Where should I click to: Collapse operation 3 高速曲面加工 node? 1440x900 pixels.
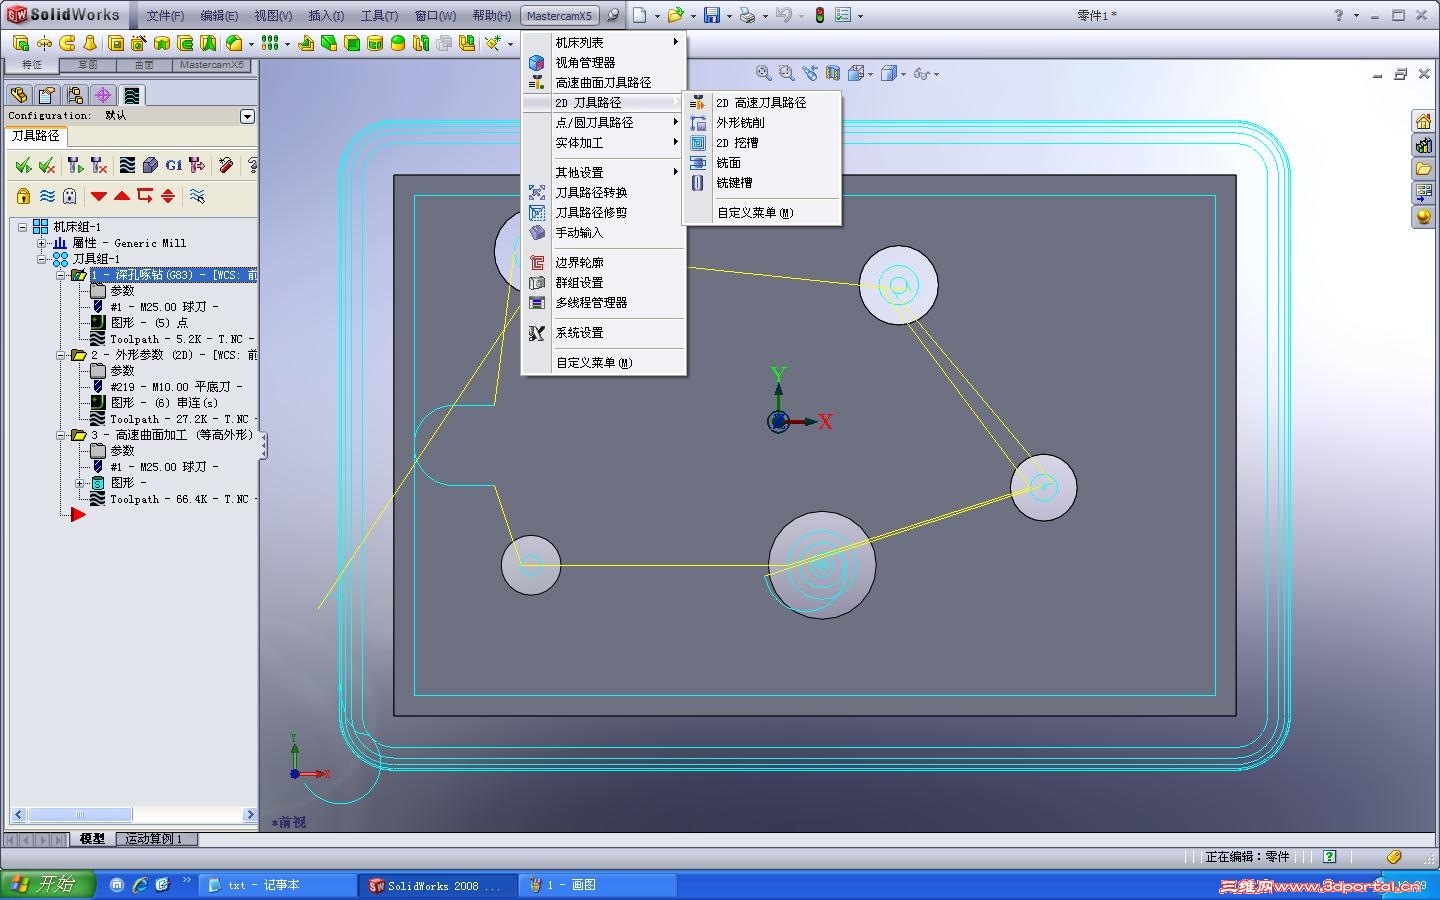[60, 435]
